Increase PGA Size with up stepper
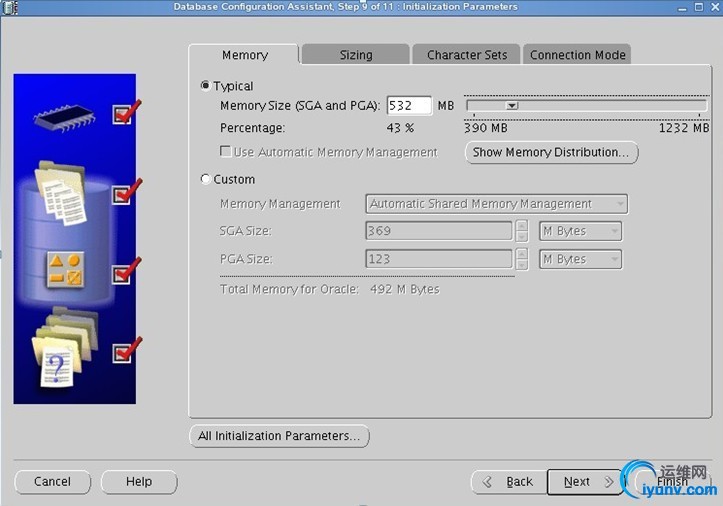 522,254
